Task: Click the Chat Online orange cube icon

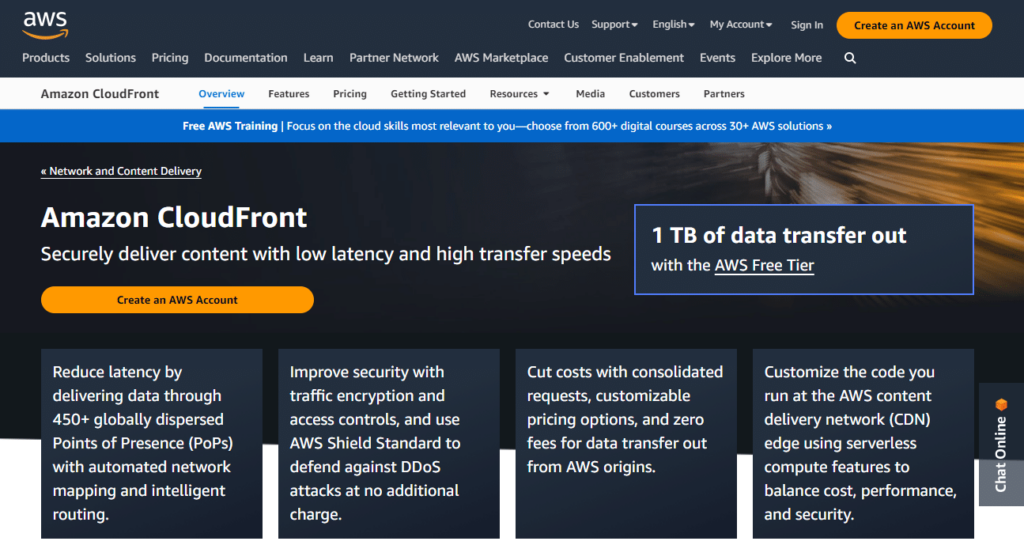Action: tap(1000, 405)
